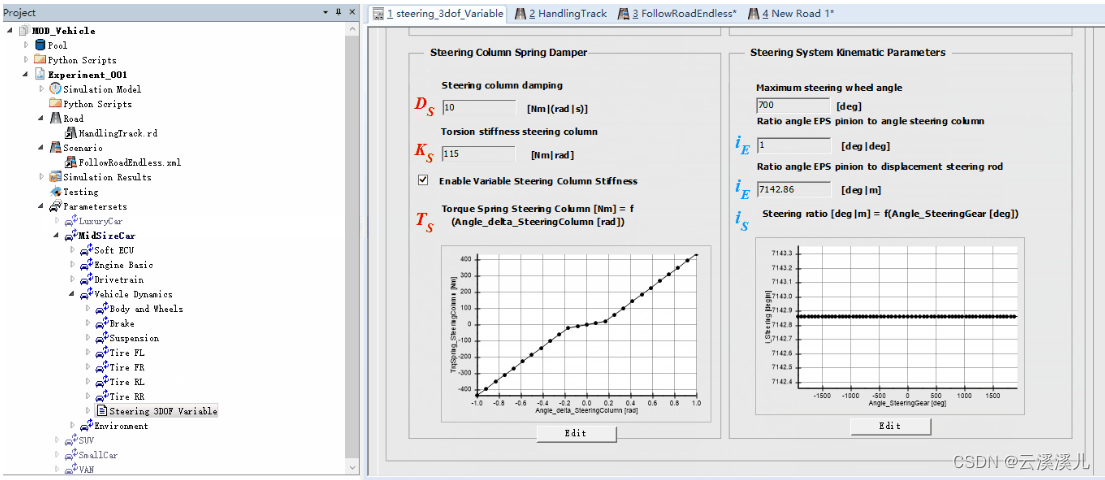Screen dimensions: 1105x480
Task: Pin the Project panel with pushpin icon
Action: point(338,13)
